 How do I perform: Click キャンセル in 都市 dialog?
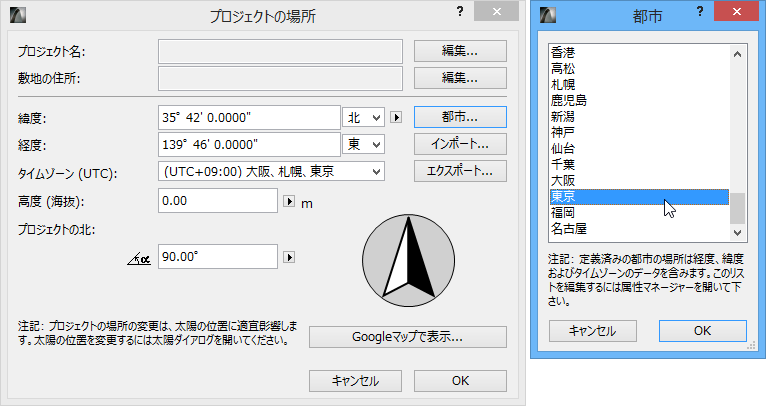click(x=593, y=331)
